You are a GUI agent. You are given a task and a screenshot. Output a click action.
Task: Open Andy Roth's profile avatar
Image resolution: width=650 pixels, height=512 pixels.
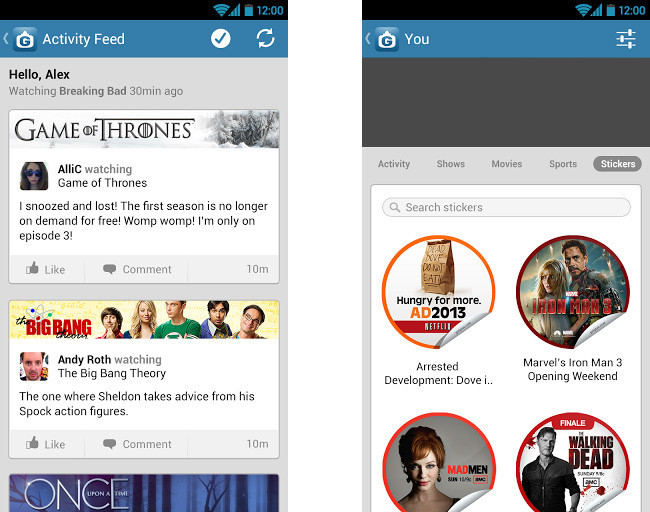click(x=34, y=366)
